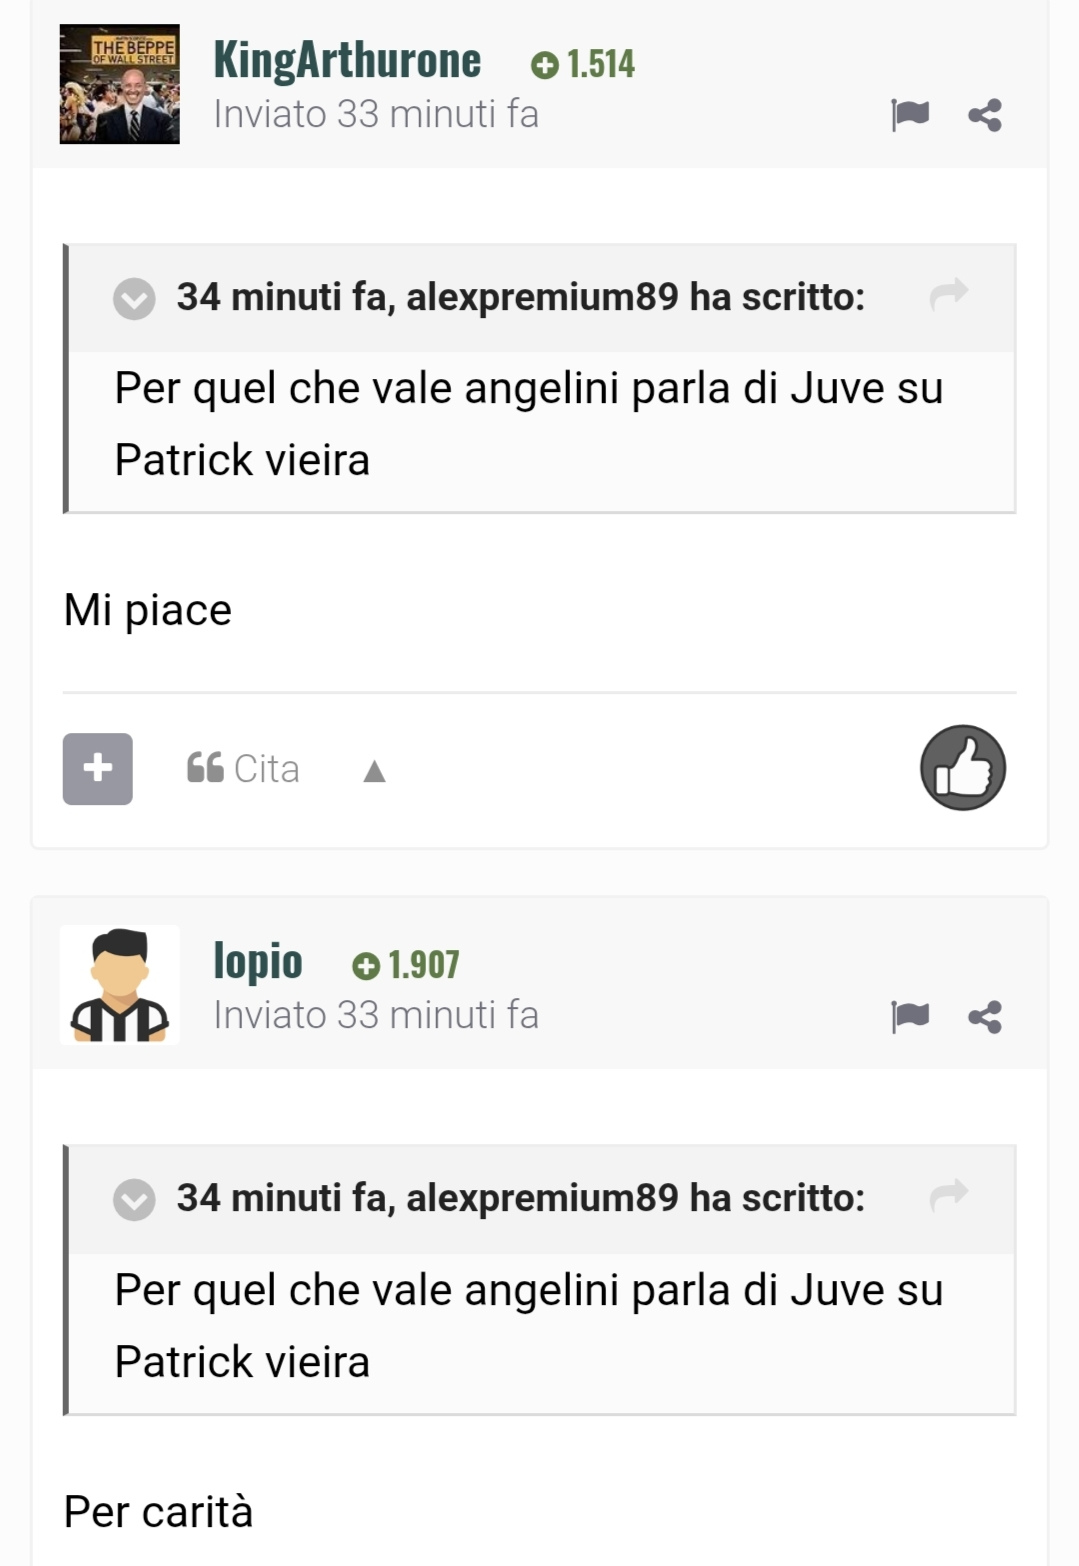Open lopio's profile via username
This screenshot has height=1566, width=1079.
tap(258, 961)
